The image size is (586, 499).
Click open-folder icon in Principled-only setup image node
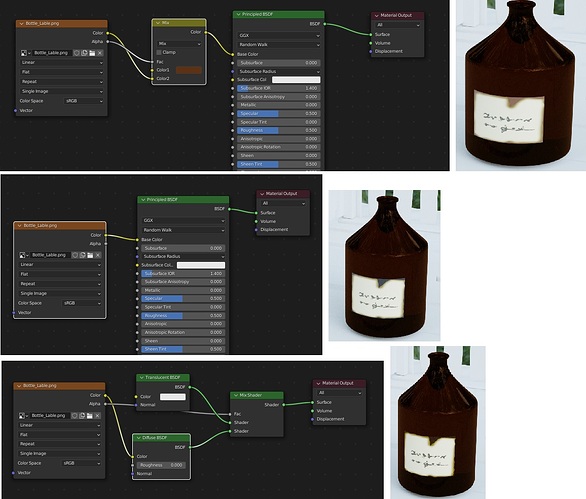click(x=90, y=255)
